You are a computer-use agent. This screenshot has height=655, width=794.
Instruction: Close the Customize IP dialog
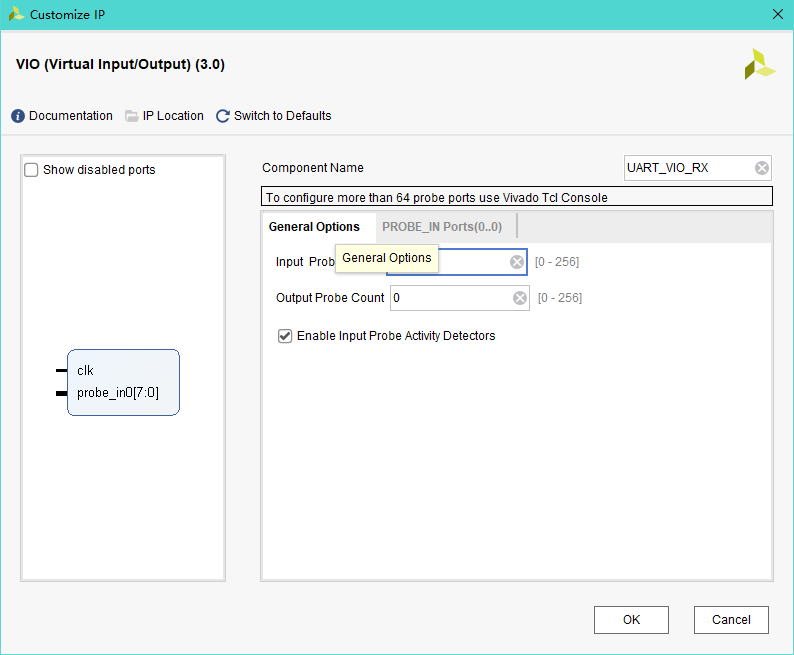[x=778, y=14]
